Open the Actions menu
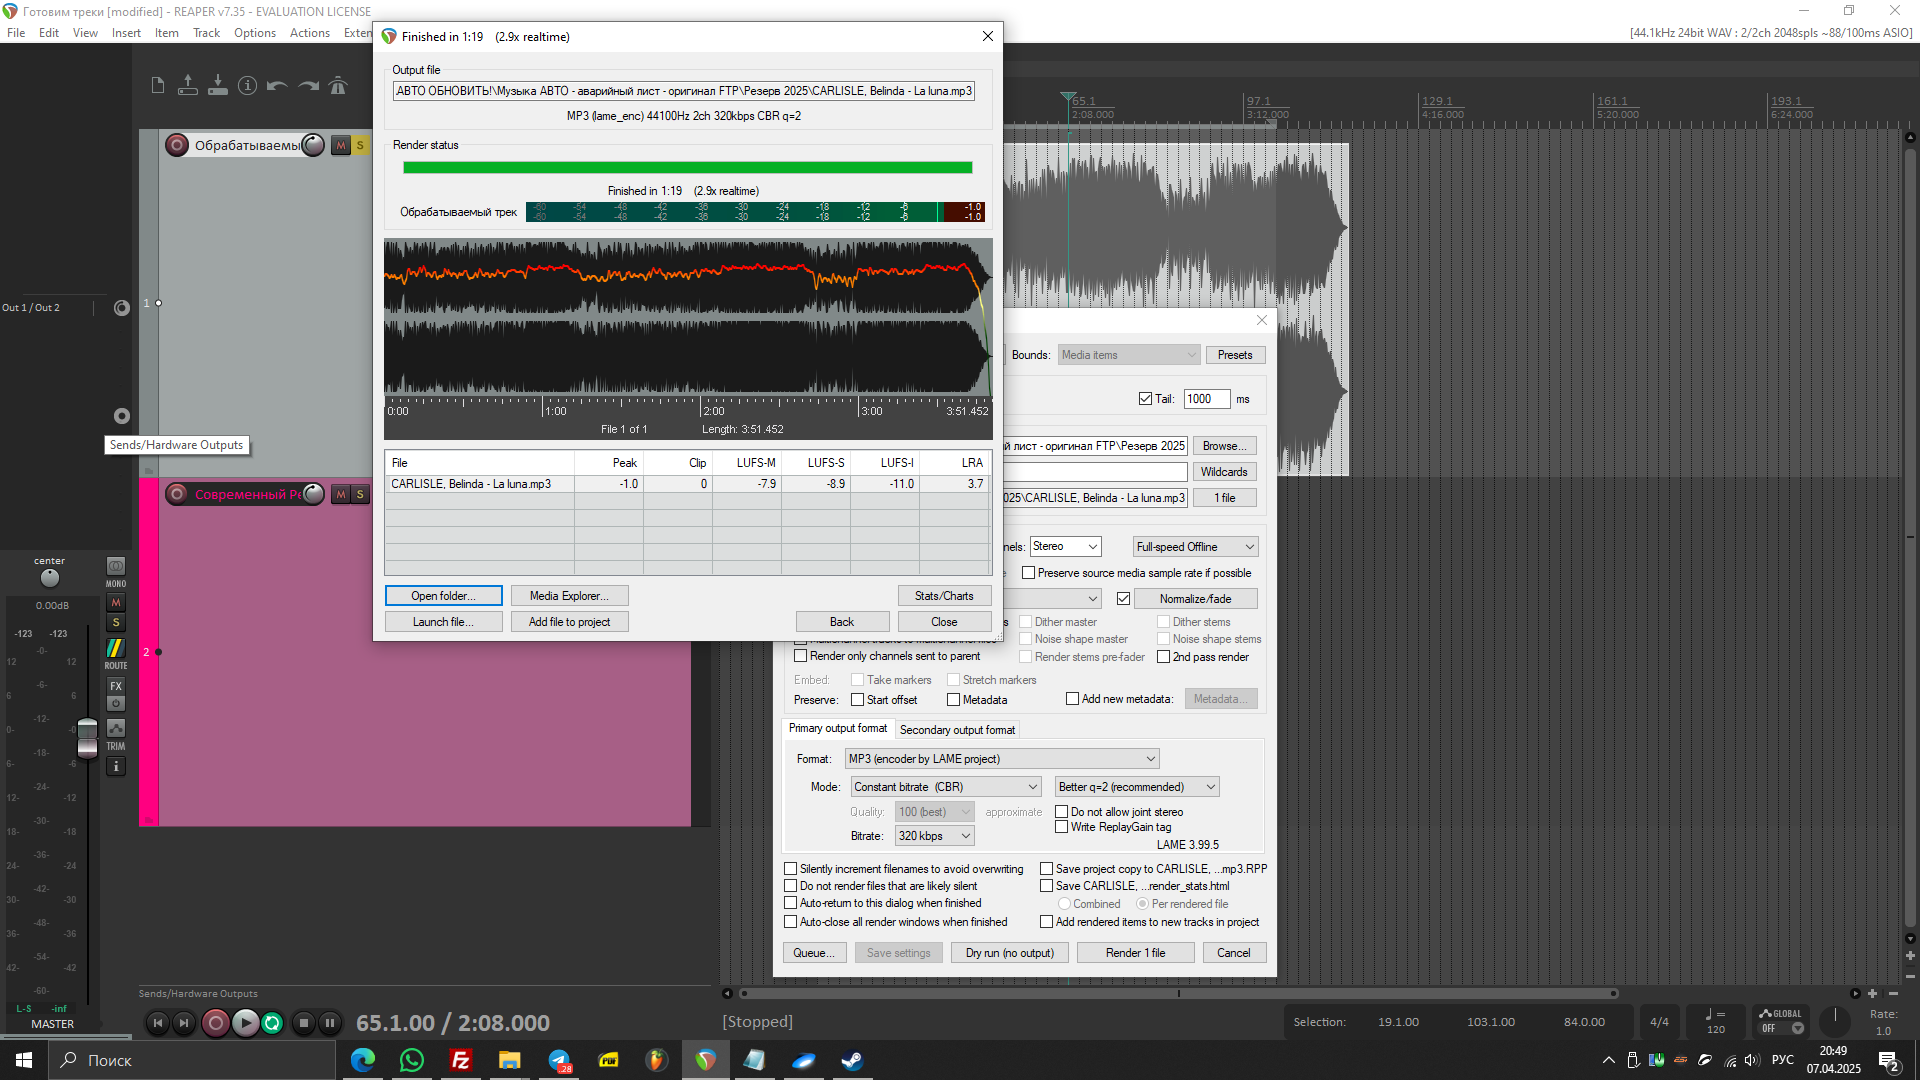 (310, 33)
